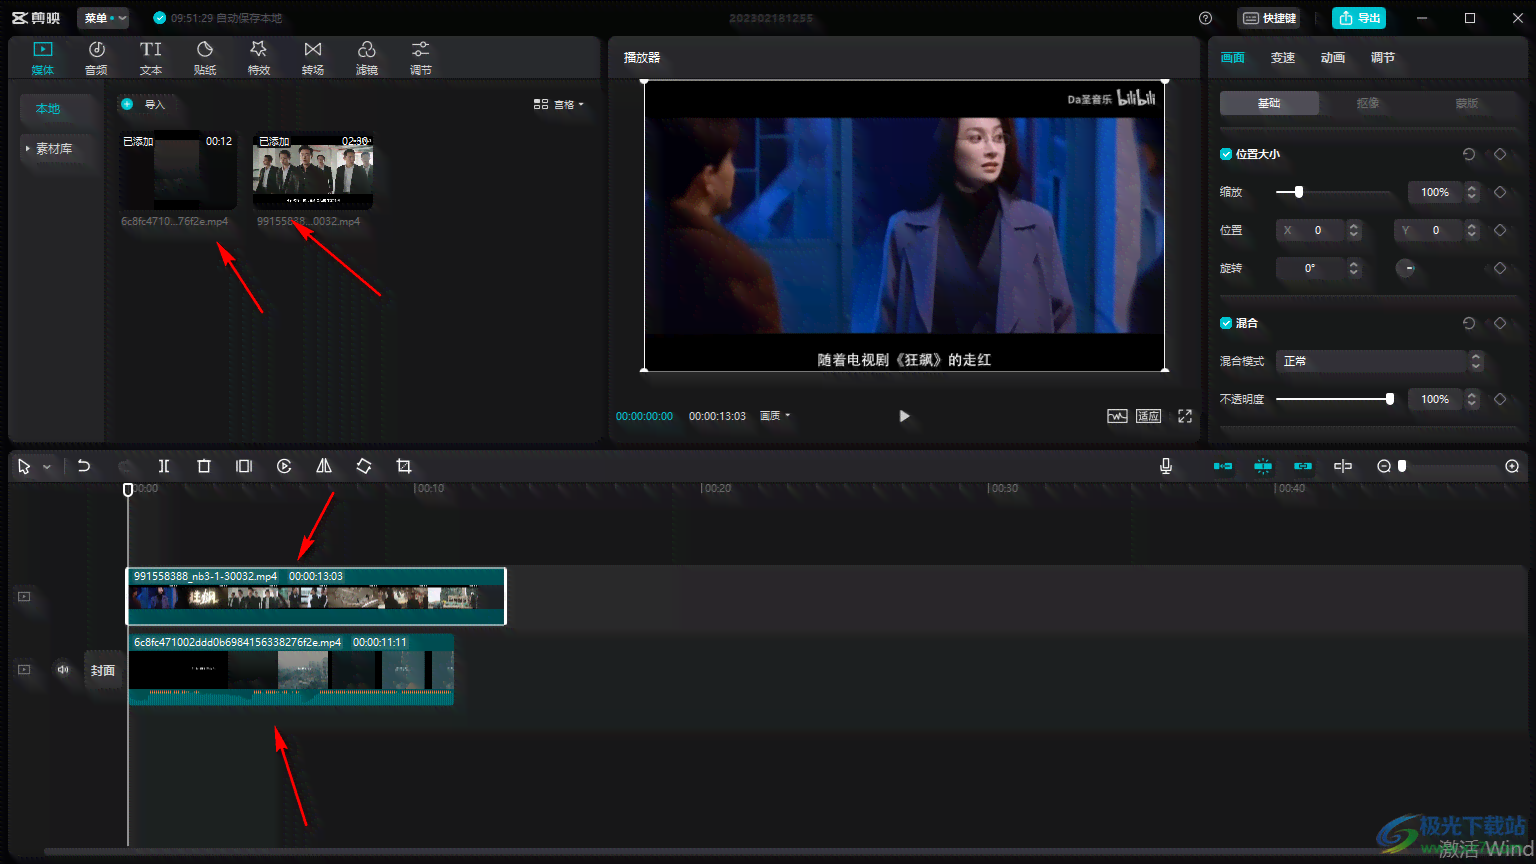Open the 贴纸 sticker tab
Image resolution: width=1536 pixels, height=864 pixels.
205,58
